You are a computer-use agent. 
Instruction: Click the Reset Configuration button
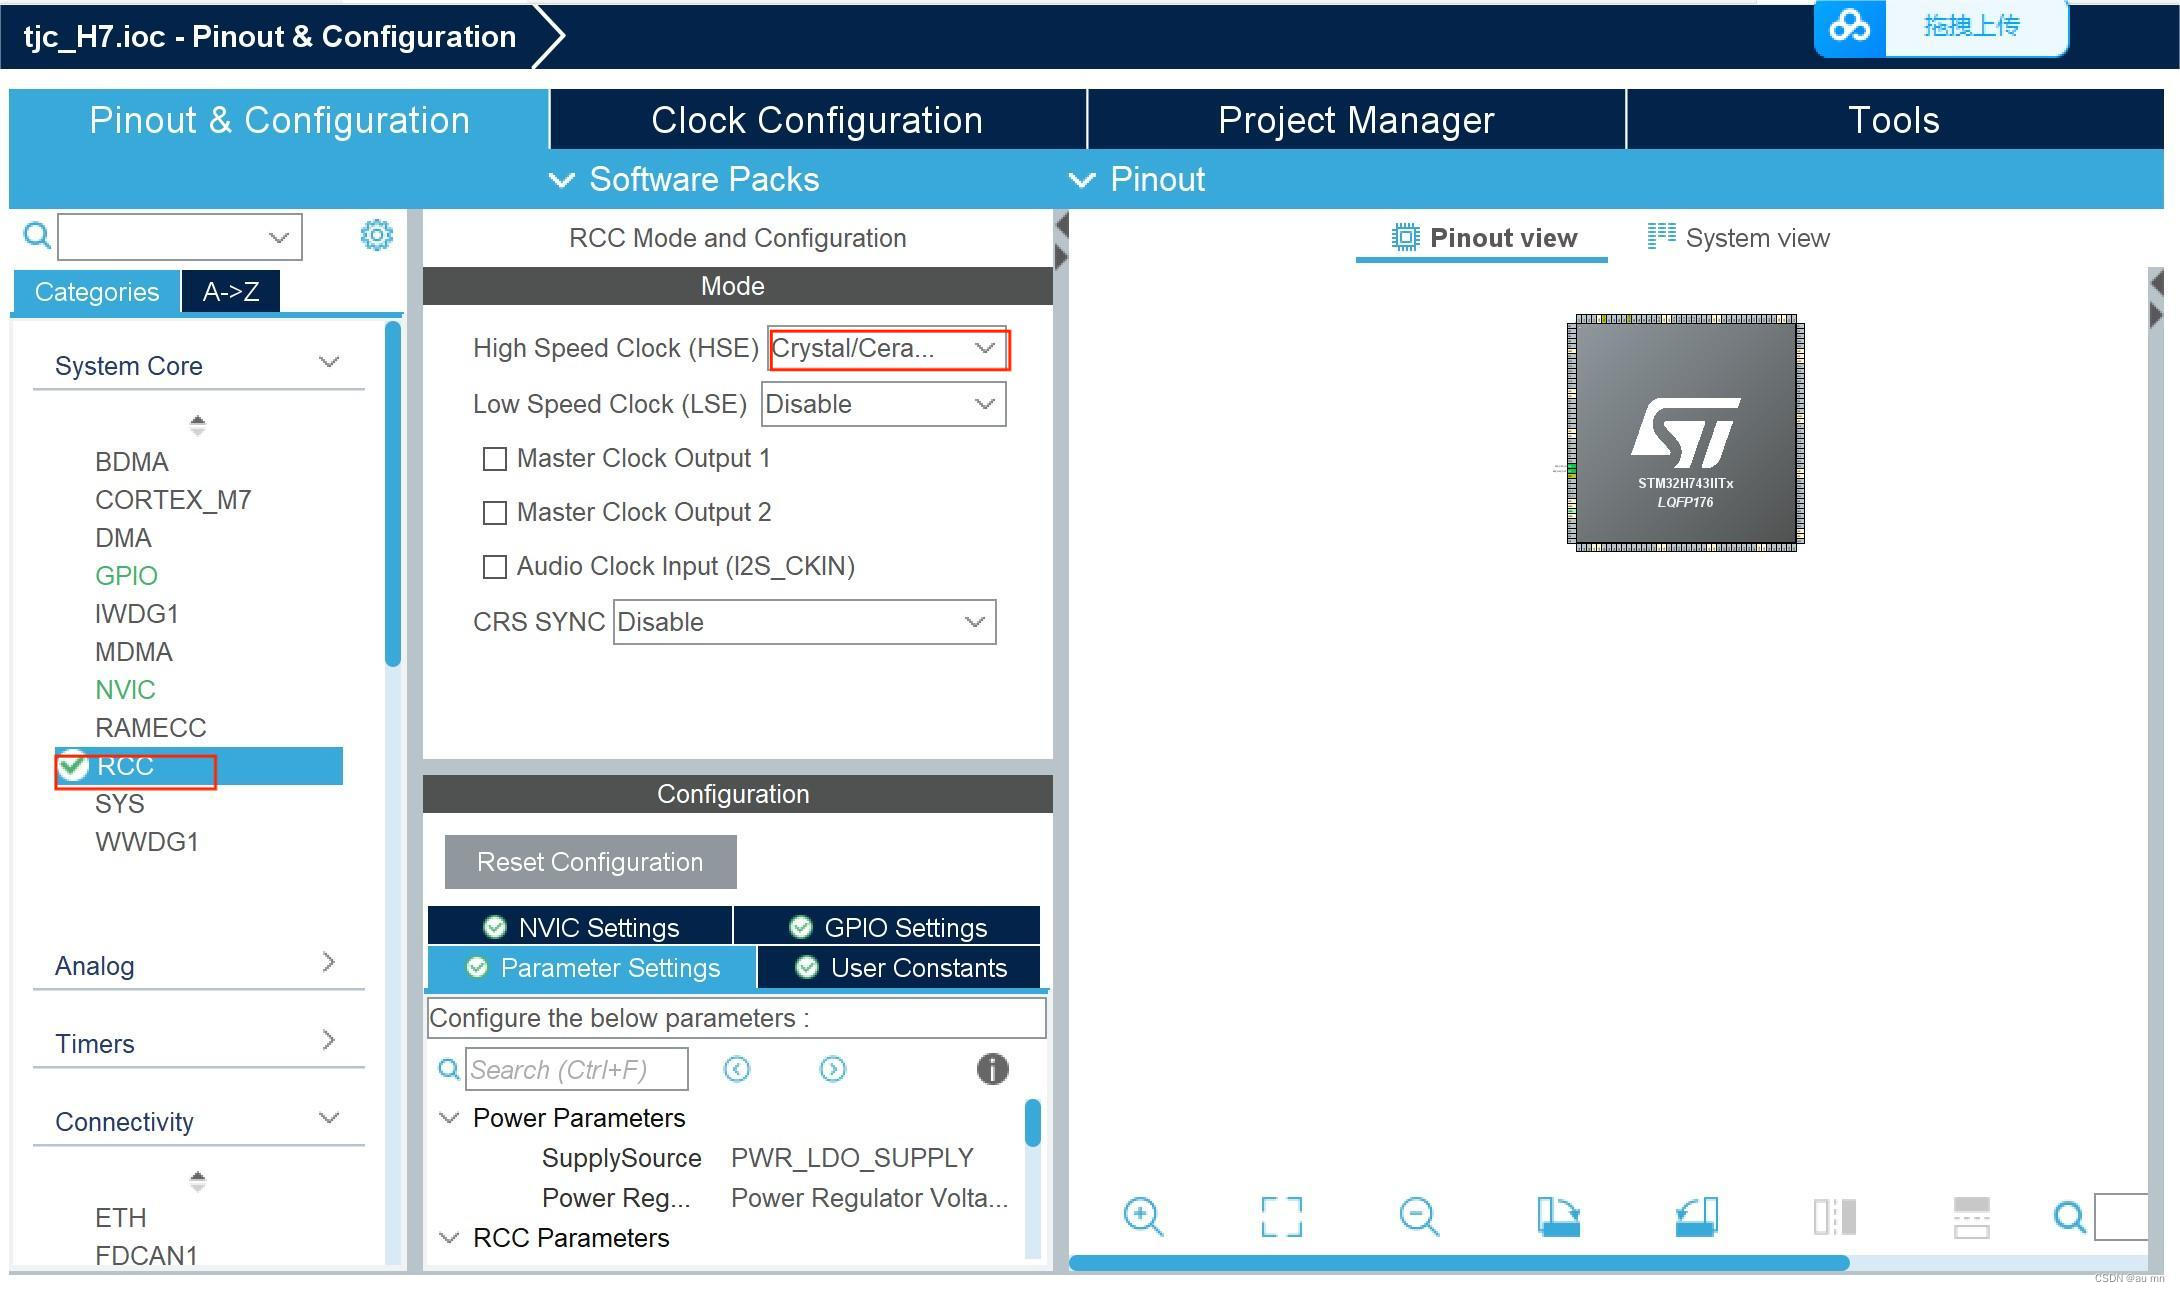(x=589, y=861)
